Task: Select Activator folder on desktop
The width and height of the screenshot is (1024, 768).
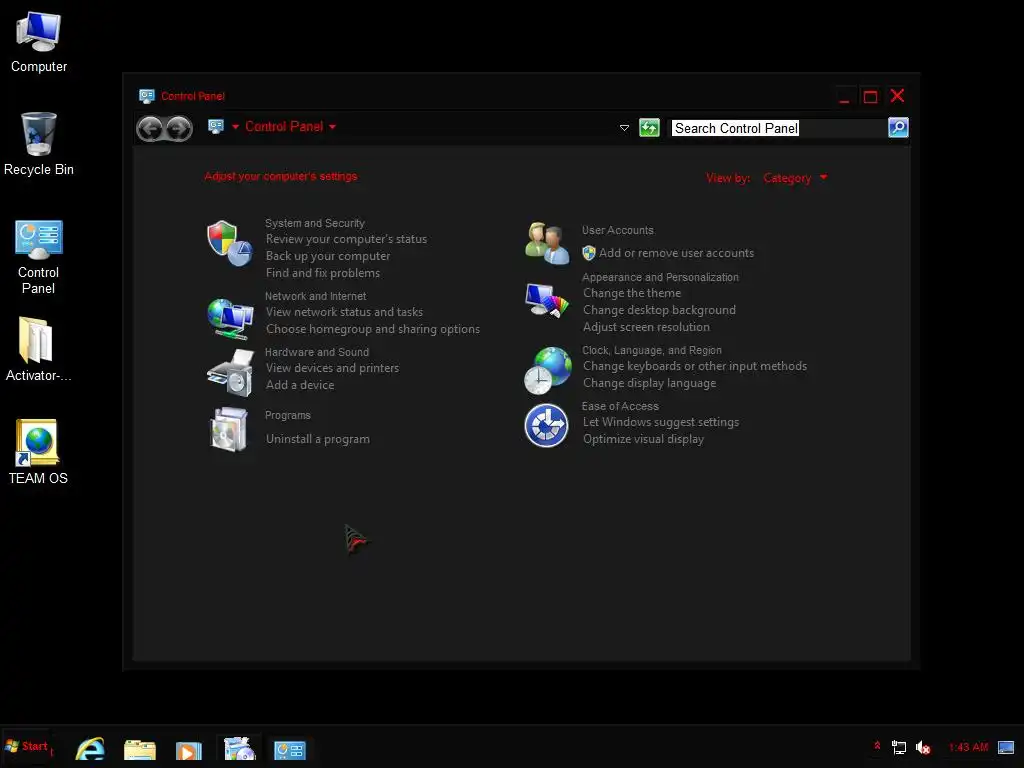Action: [39, 349]
